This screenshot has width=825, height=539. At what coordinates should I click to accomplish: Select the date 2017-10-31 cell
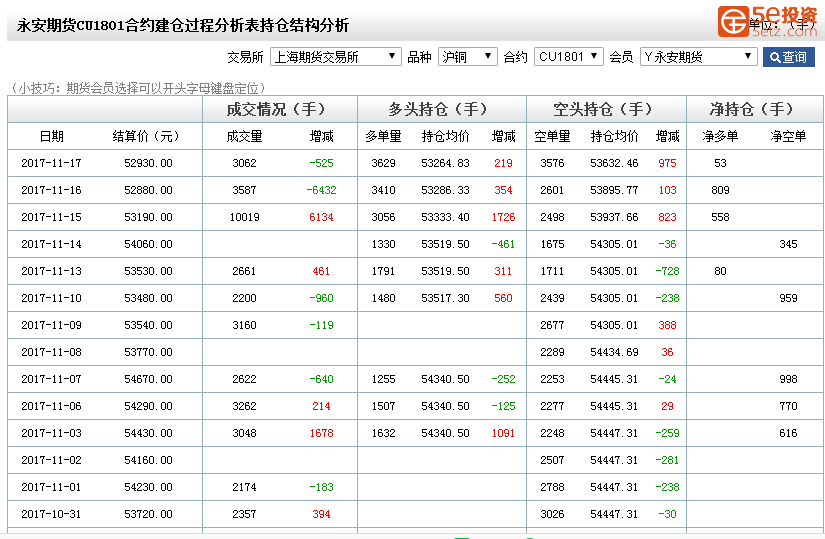click(52, 514)
